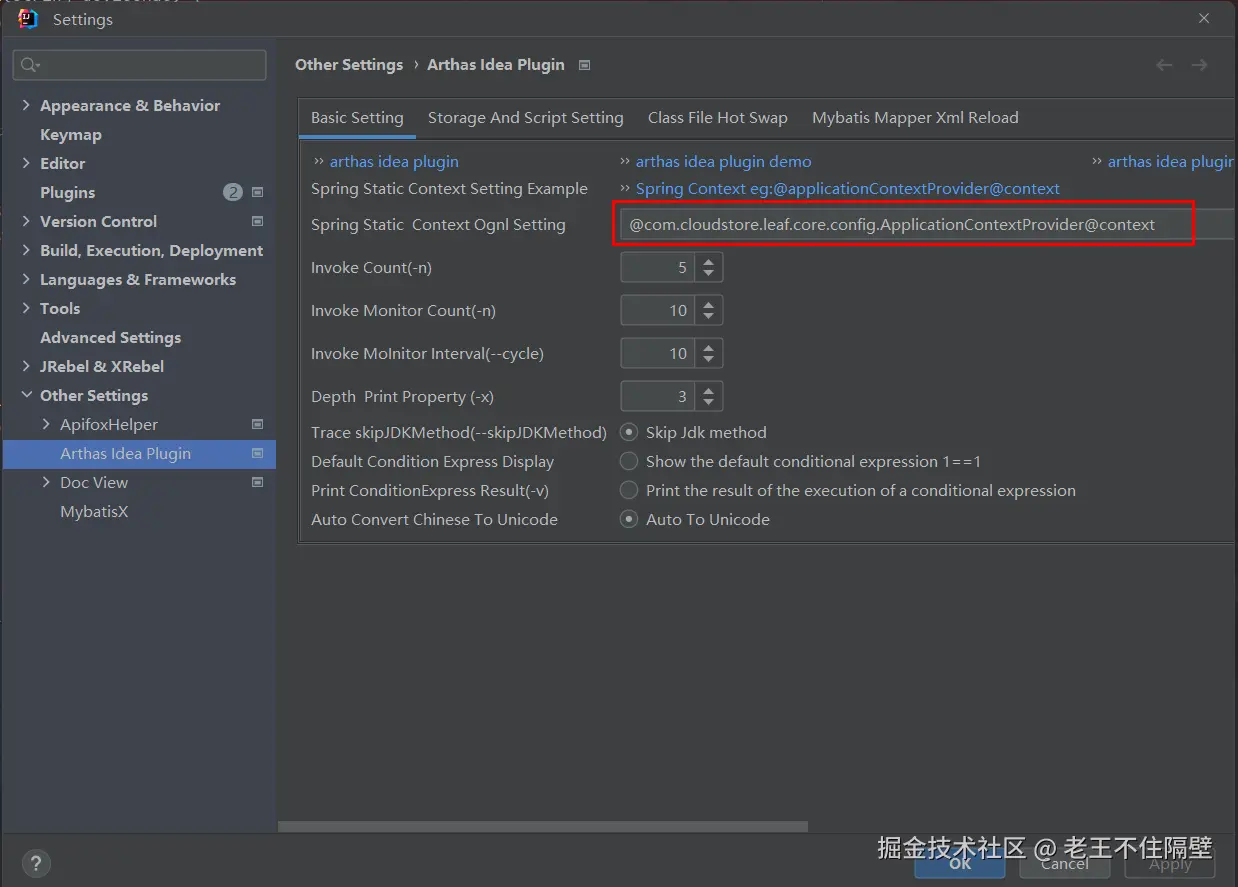Expand Build, Execution, Deployment section

pyautogui.click(x=26, y=250)
